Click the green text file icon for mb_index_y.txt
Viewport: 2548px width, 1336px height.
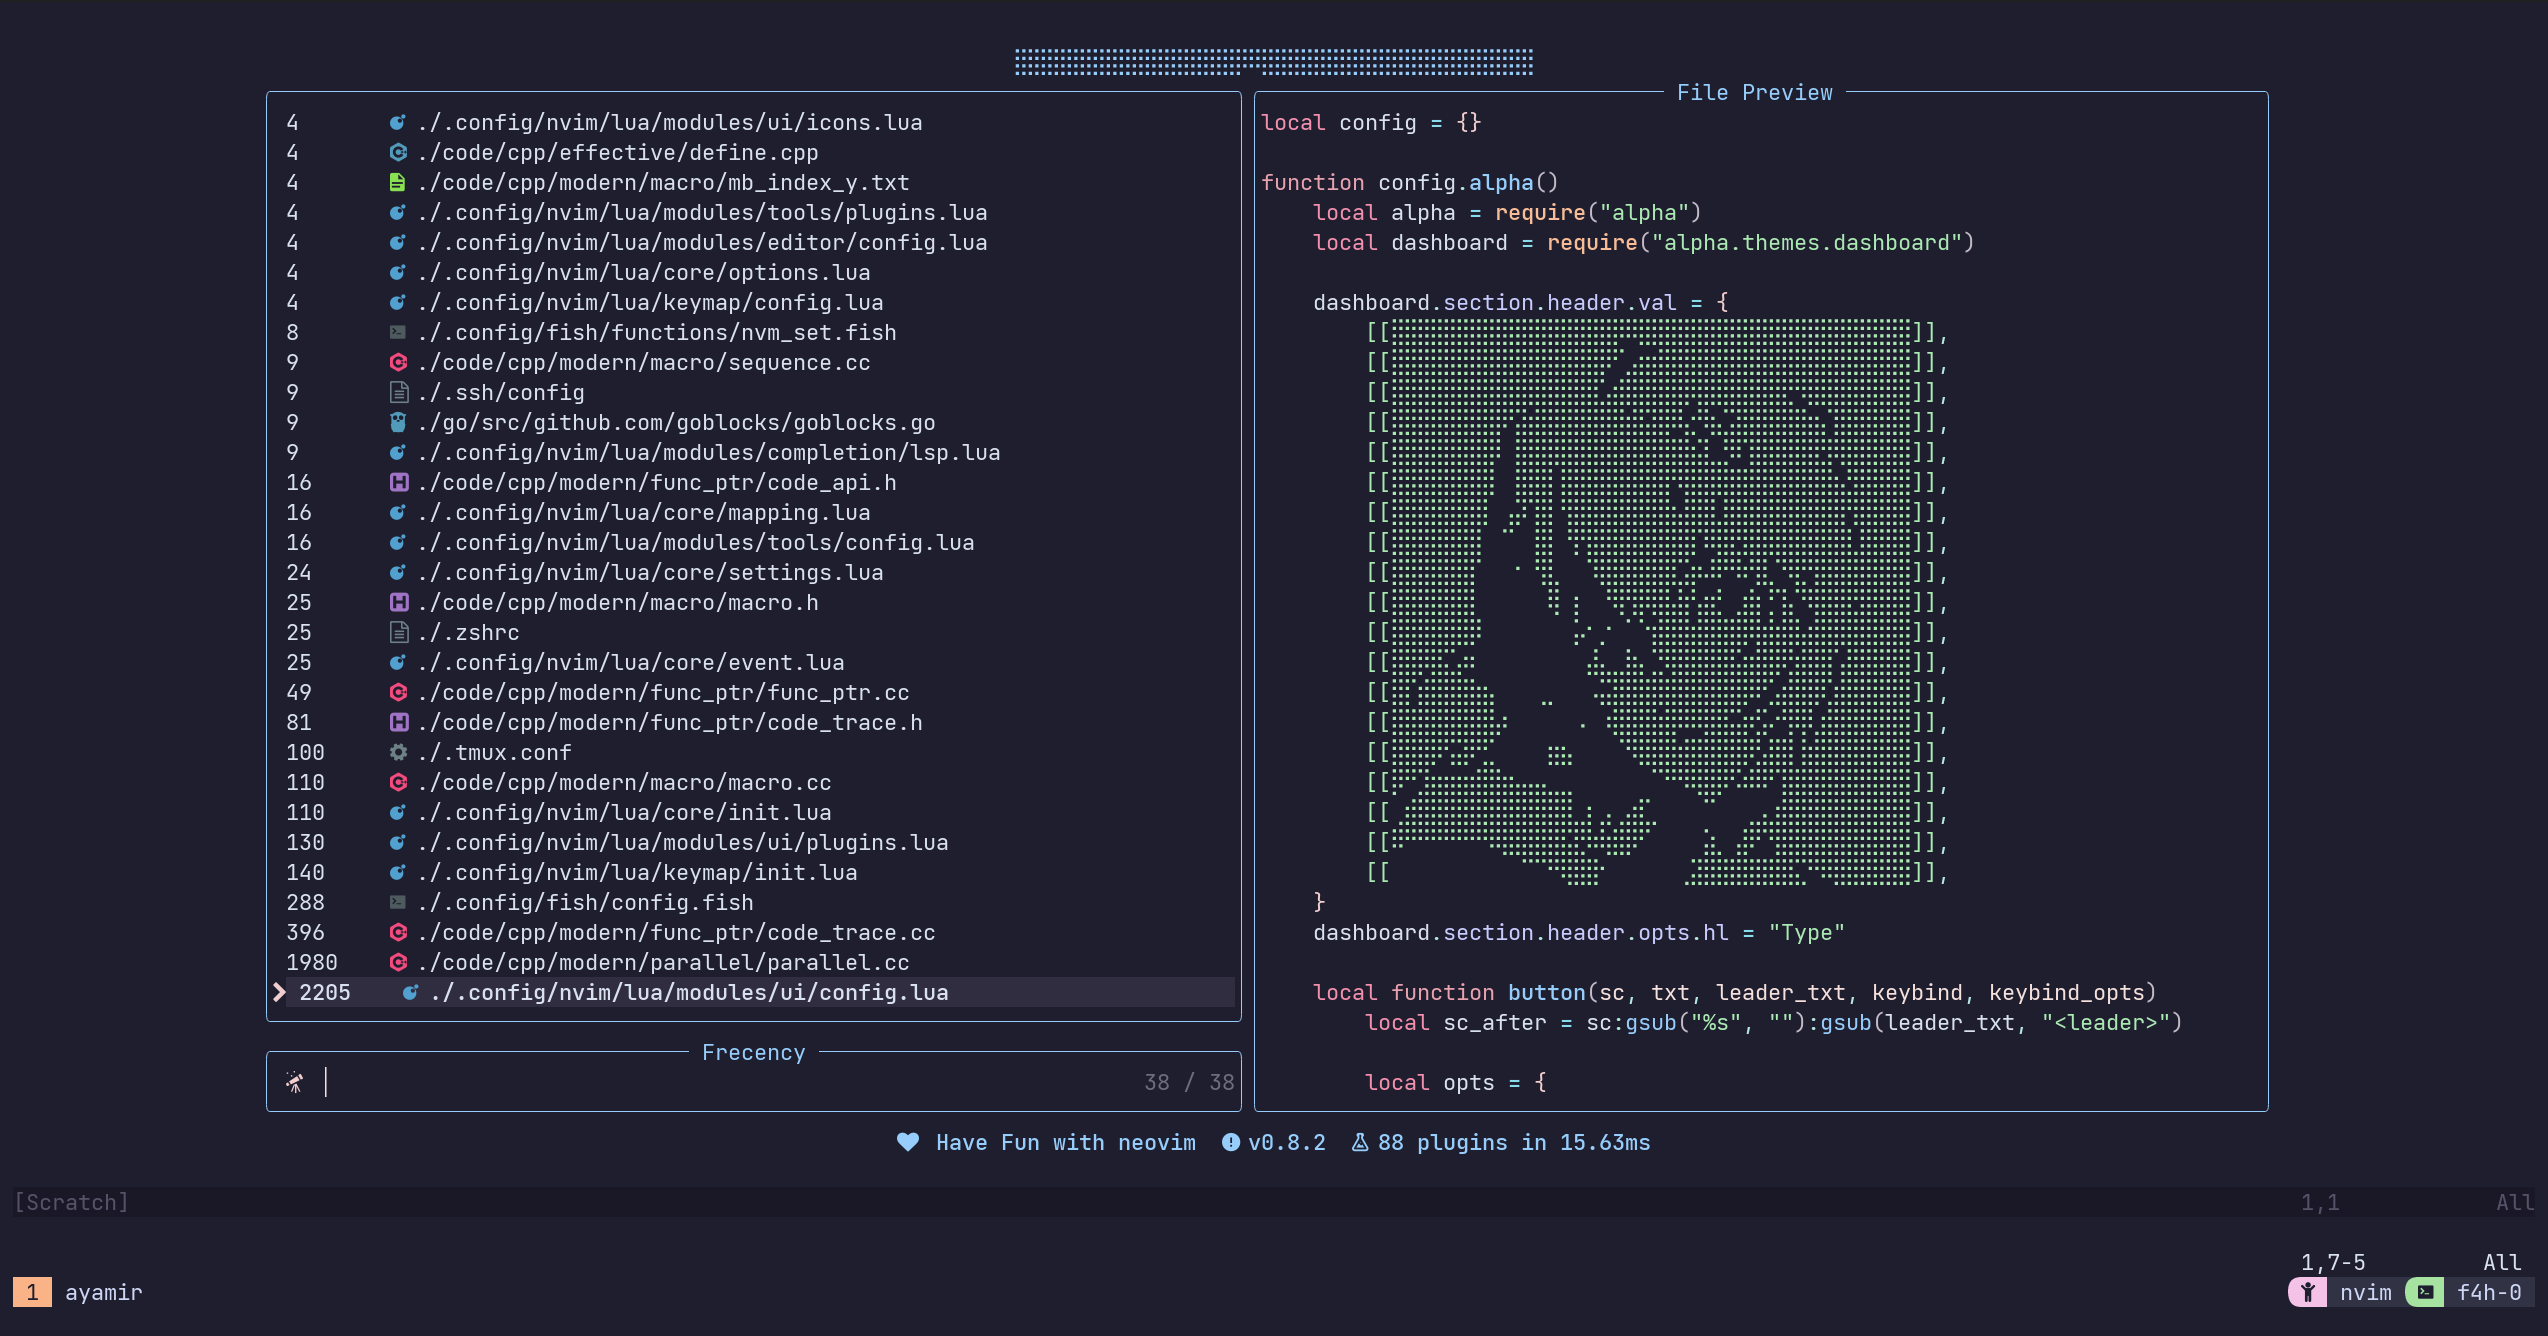pyautogui.click(x=397, y=182)
